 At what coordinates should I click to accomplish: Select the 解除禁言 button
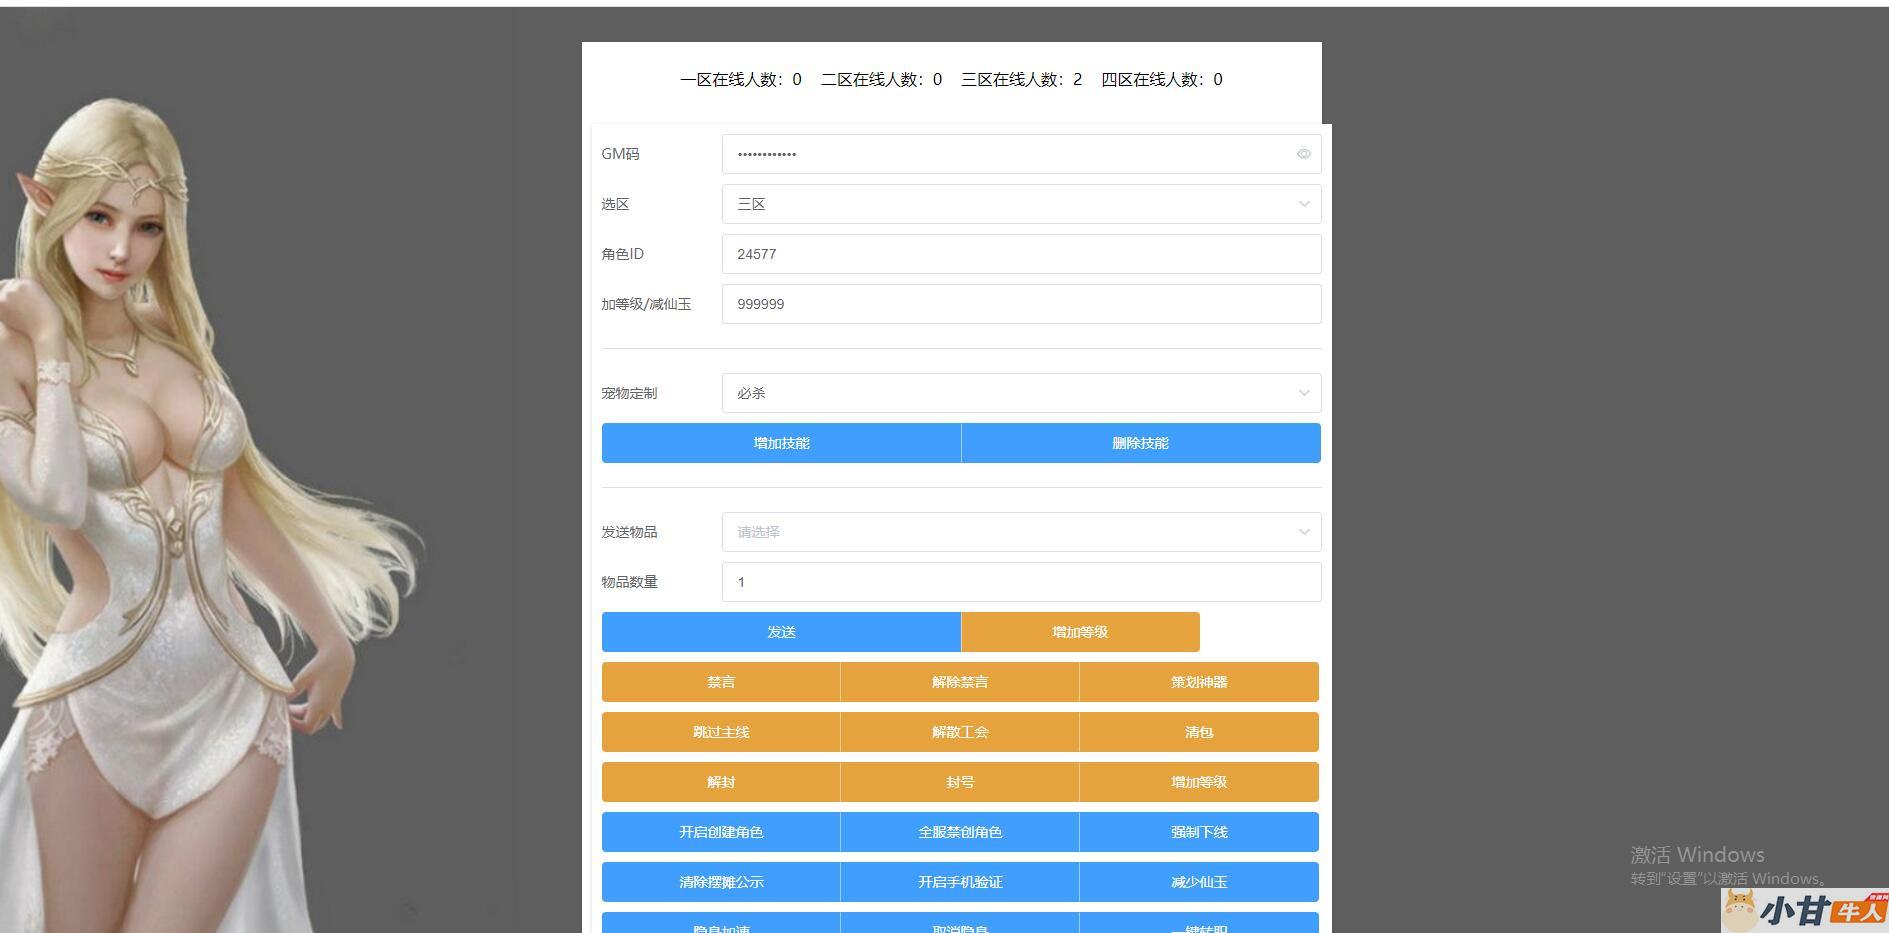(960, 682)
